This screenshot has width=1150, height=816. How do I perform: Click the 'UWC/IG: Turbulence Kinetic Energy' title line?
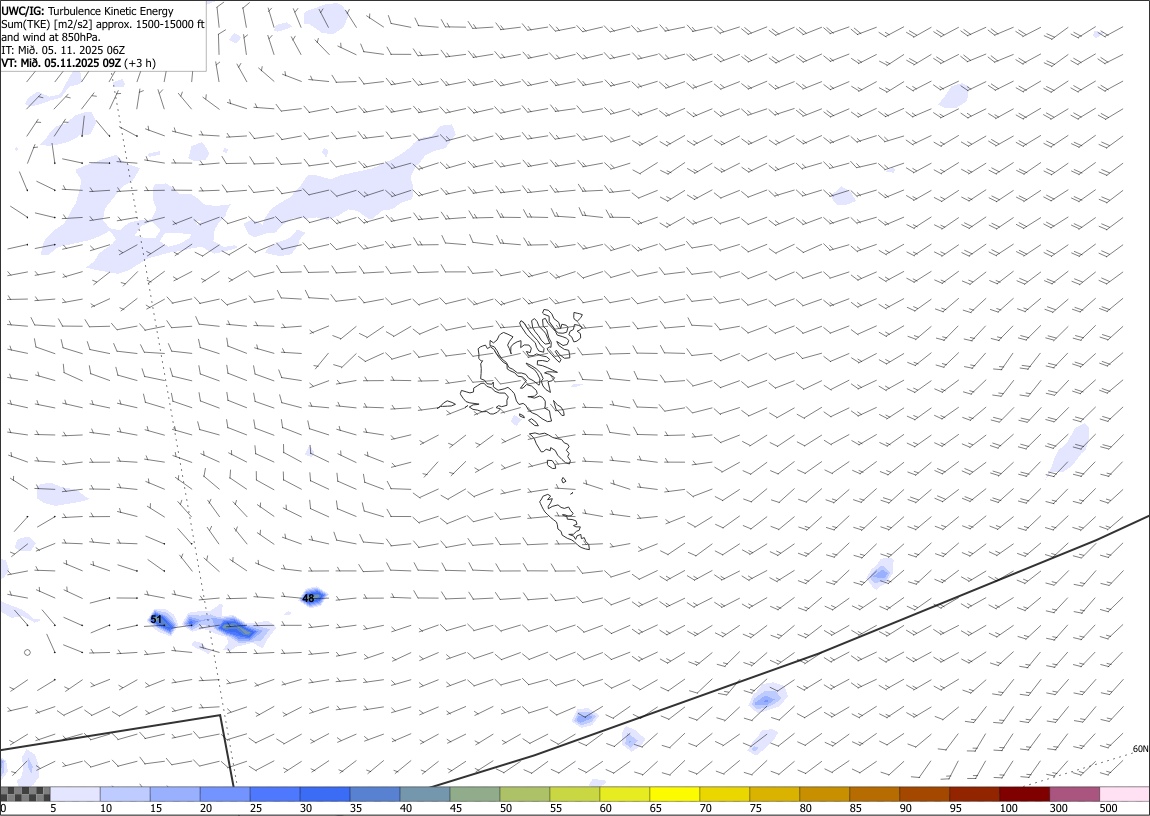coord(88,11)
